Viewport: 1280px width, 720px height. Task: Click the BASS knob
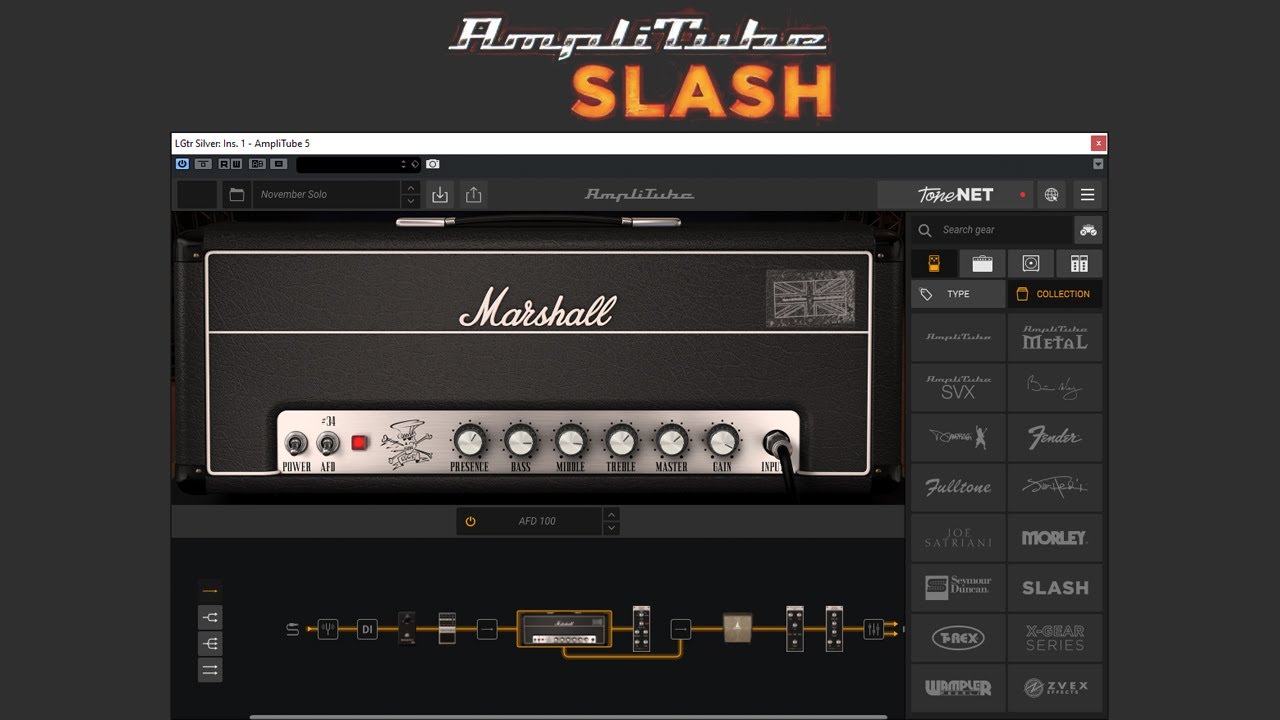pyautogui.click(x=520, y=440)
